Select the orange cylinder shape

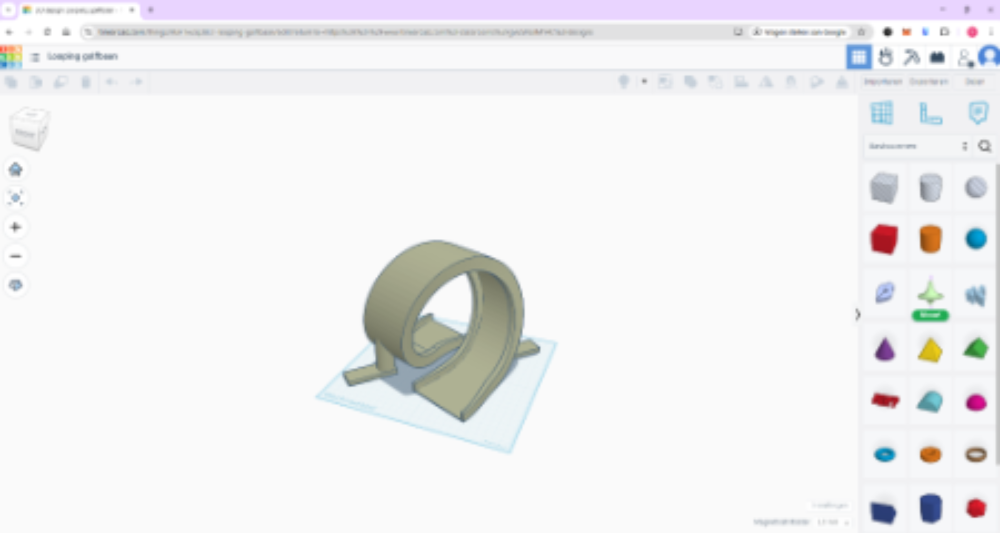click(930, 239)
